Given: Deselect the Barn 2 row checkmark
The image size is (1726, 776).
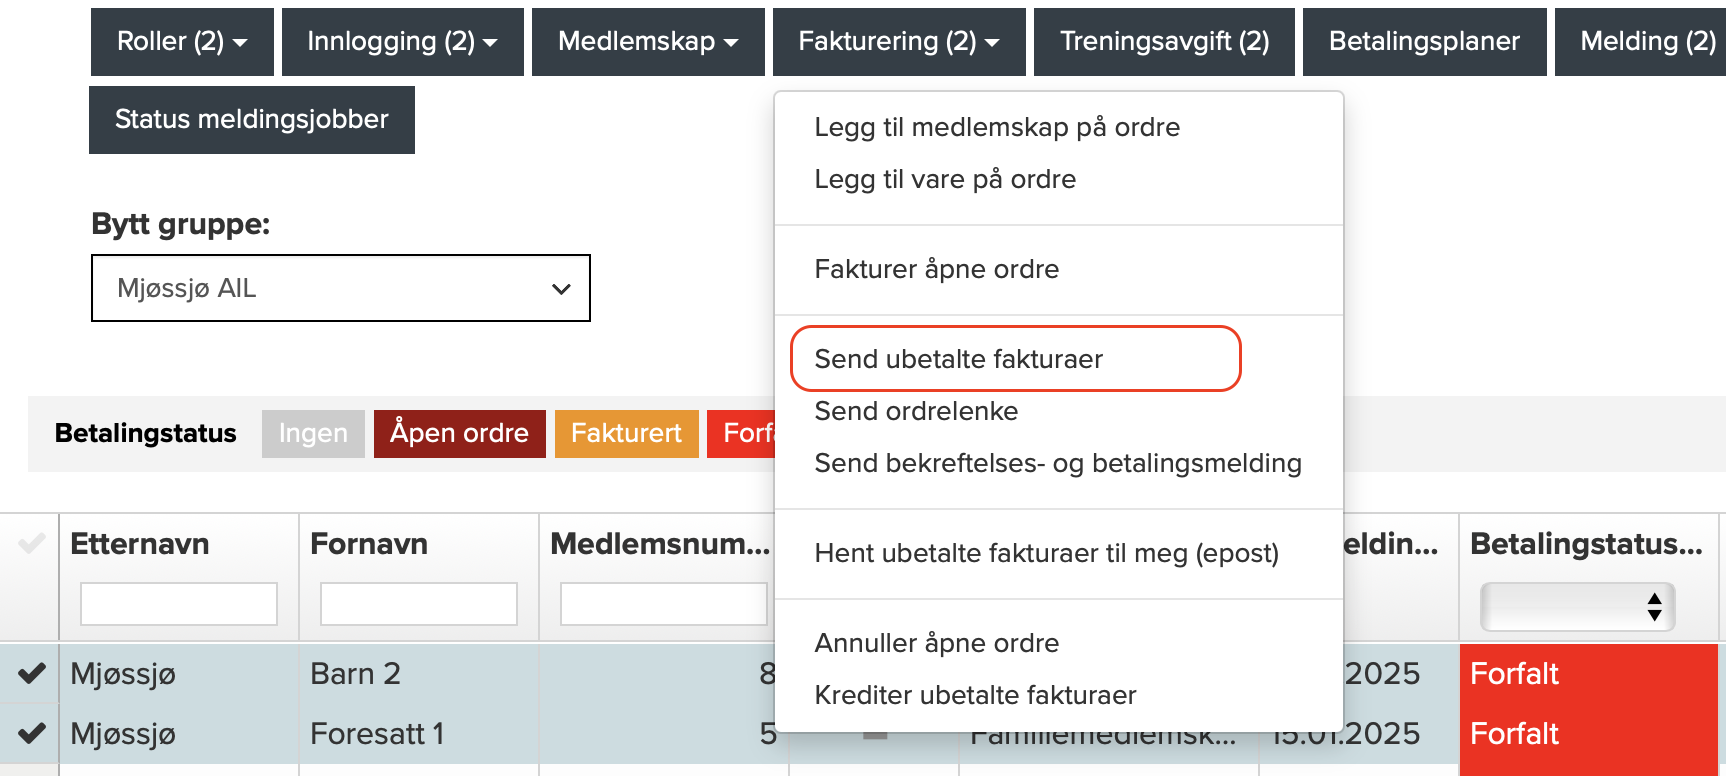Looking at the screenshot, I should (x=32, y=673).
